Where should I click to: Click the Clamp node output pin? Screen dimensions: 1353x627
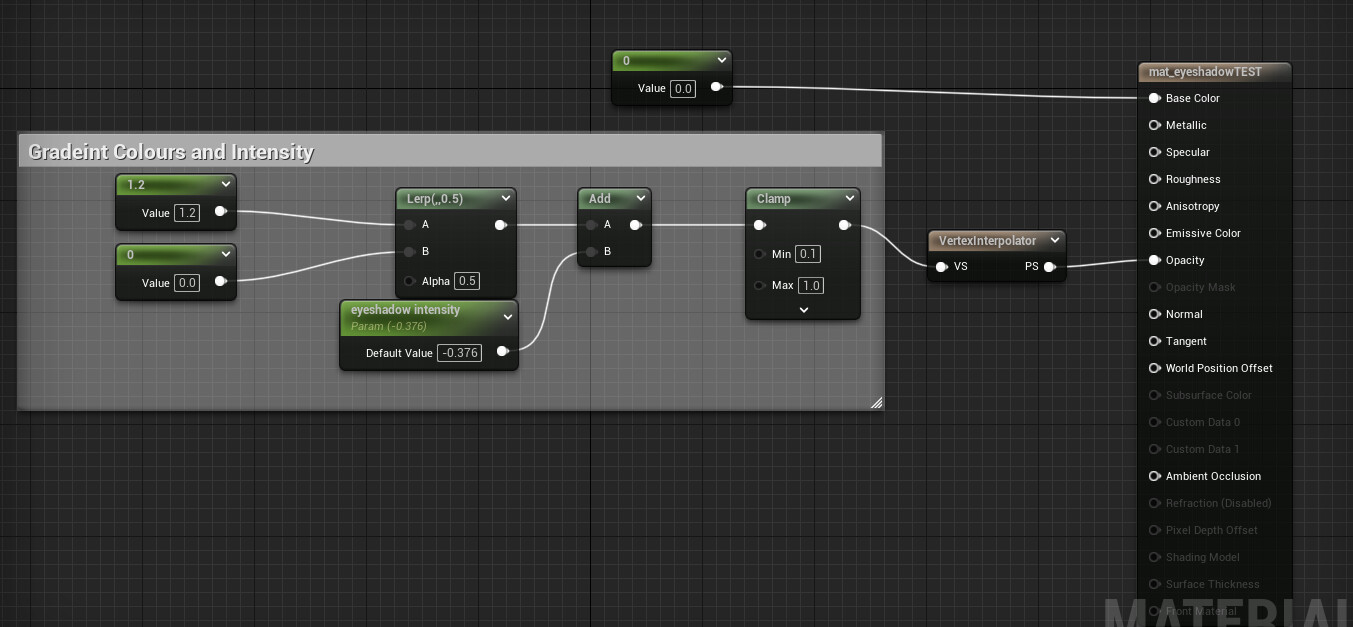click(845, 225)
